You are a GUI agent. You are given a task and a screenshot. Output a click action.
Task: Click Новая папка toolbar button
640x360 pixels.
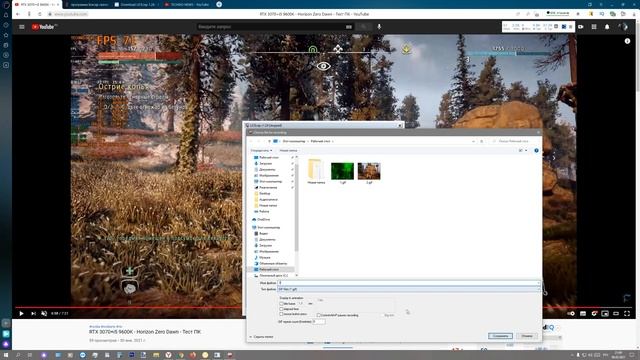(288, 151)
